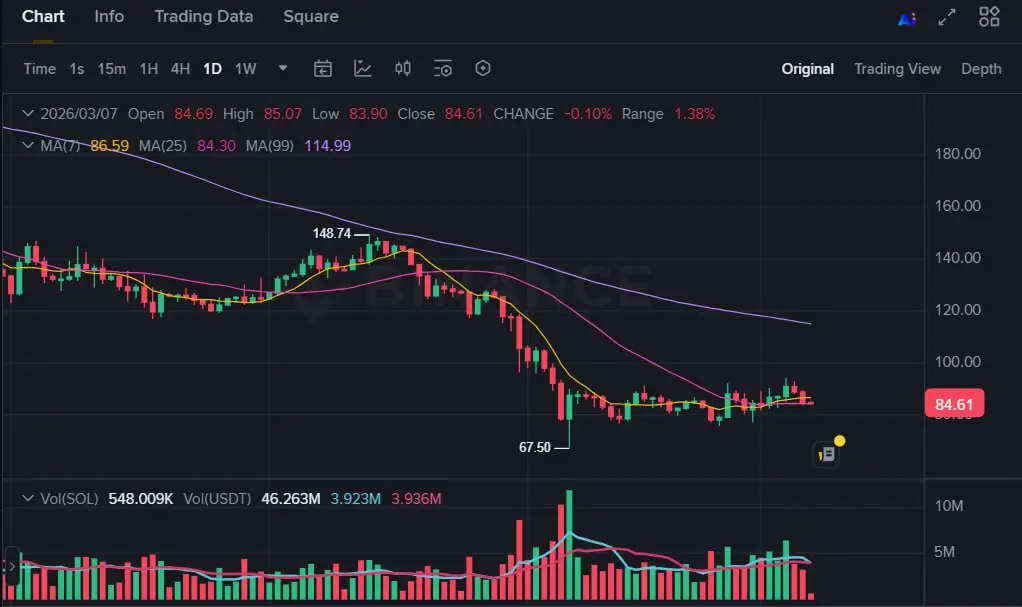Open the technical indicators line-chart icon
Image resolution: width=1022 pixels, height=607 pixels.
pos(363,69)
